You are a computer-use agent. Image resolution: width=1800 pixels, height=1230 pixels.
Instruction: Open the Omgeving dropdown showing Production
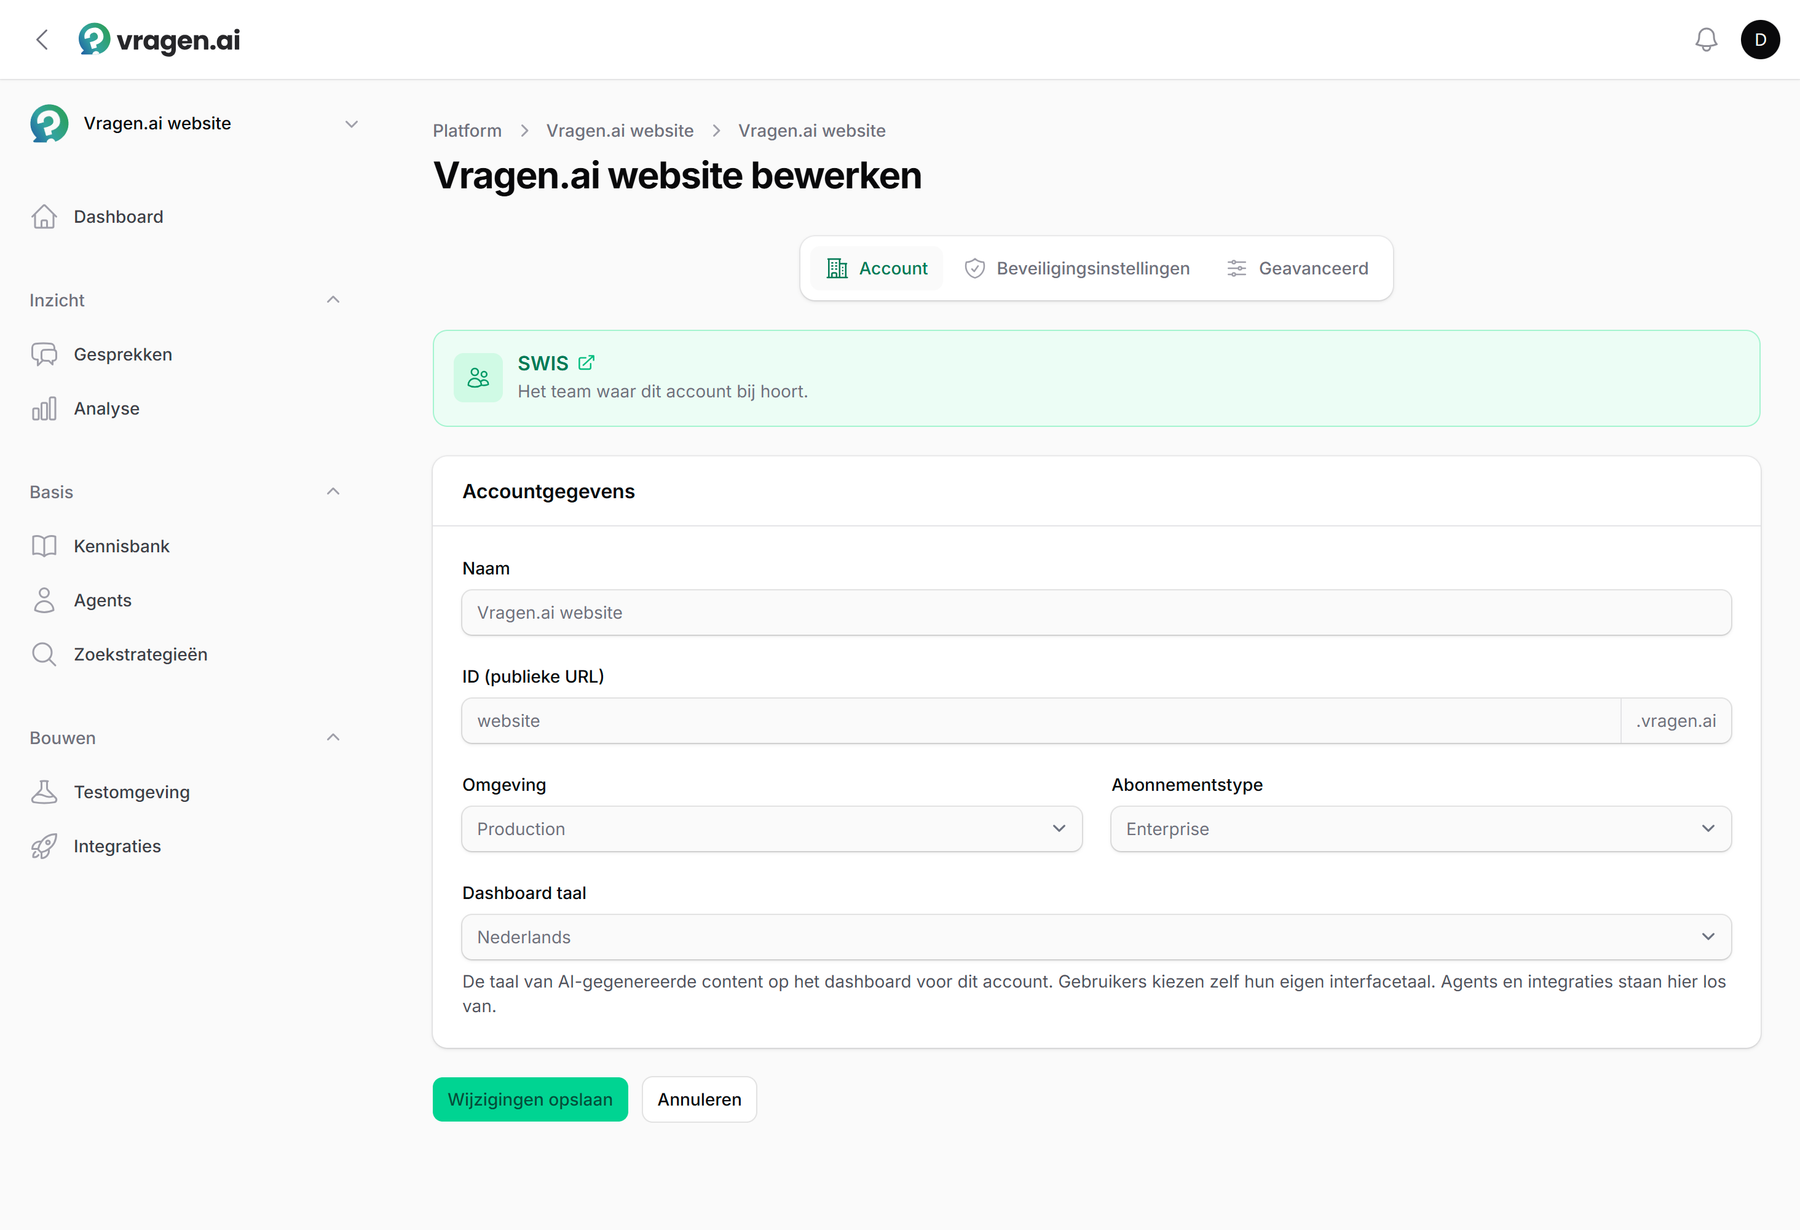click(x=772, y=829)
